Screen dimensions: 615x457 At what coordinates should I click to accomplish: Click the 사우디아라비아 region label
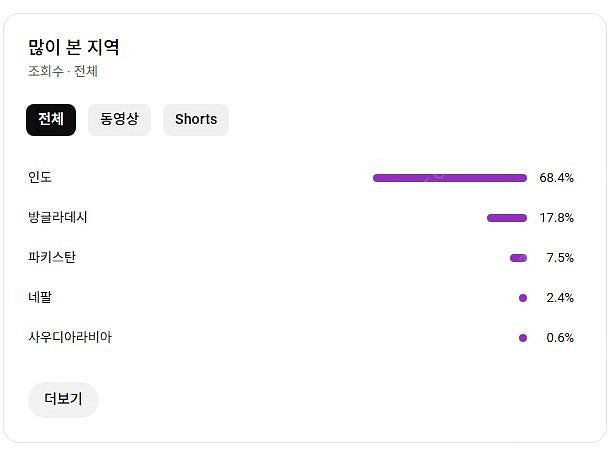[x=70, y=338]
